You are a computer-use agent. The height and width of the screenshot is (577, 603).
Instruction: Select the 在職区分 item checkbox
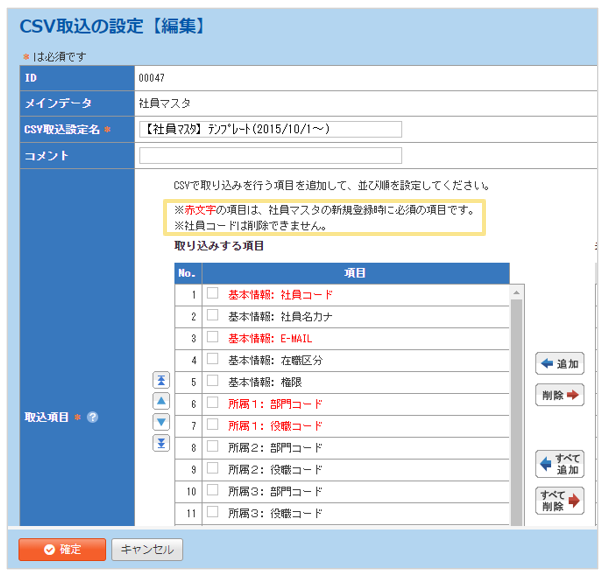point(212,360)
